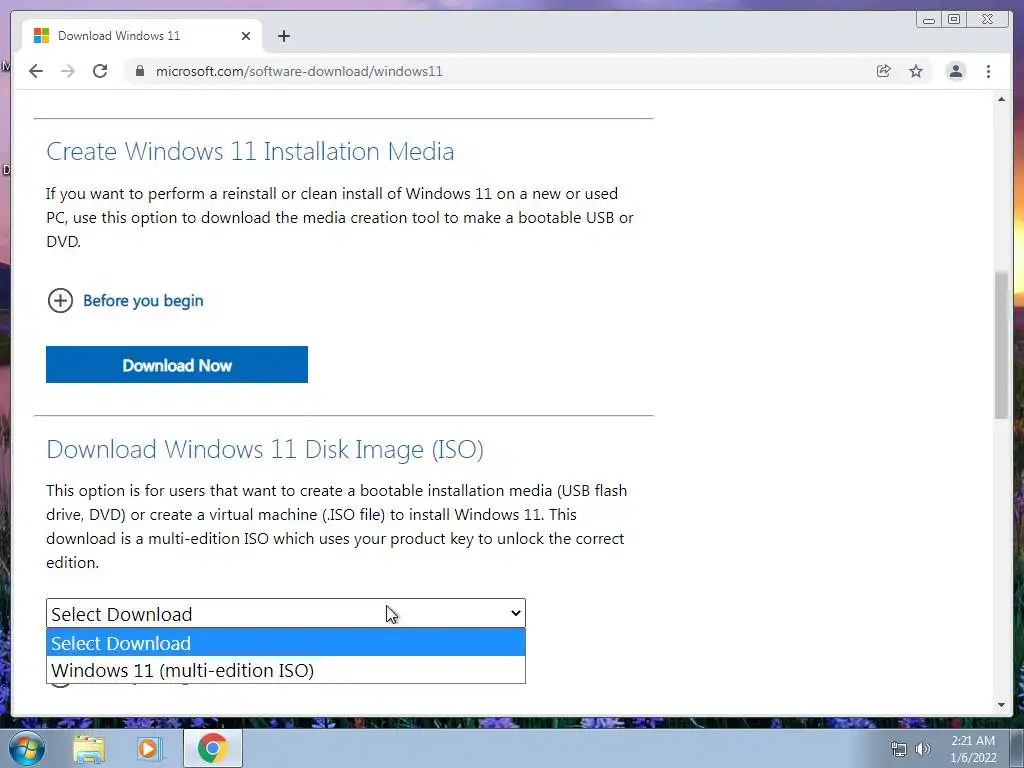Reload the Microsoft download page
This screenshot has height=768, width=1024.
pyautogui.click(x=100, y=71)
